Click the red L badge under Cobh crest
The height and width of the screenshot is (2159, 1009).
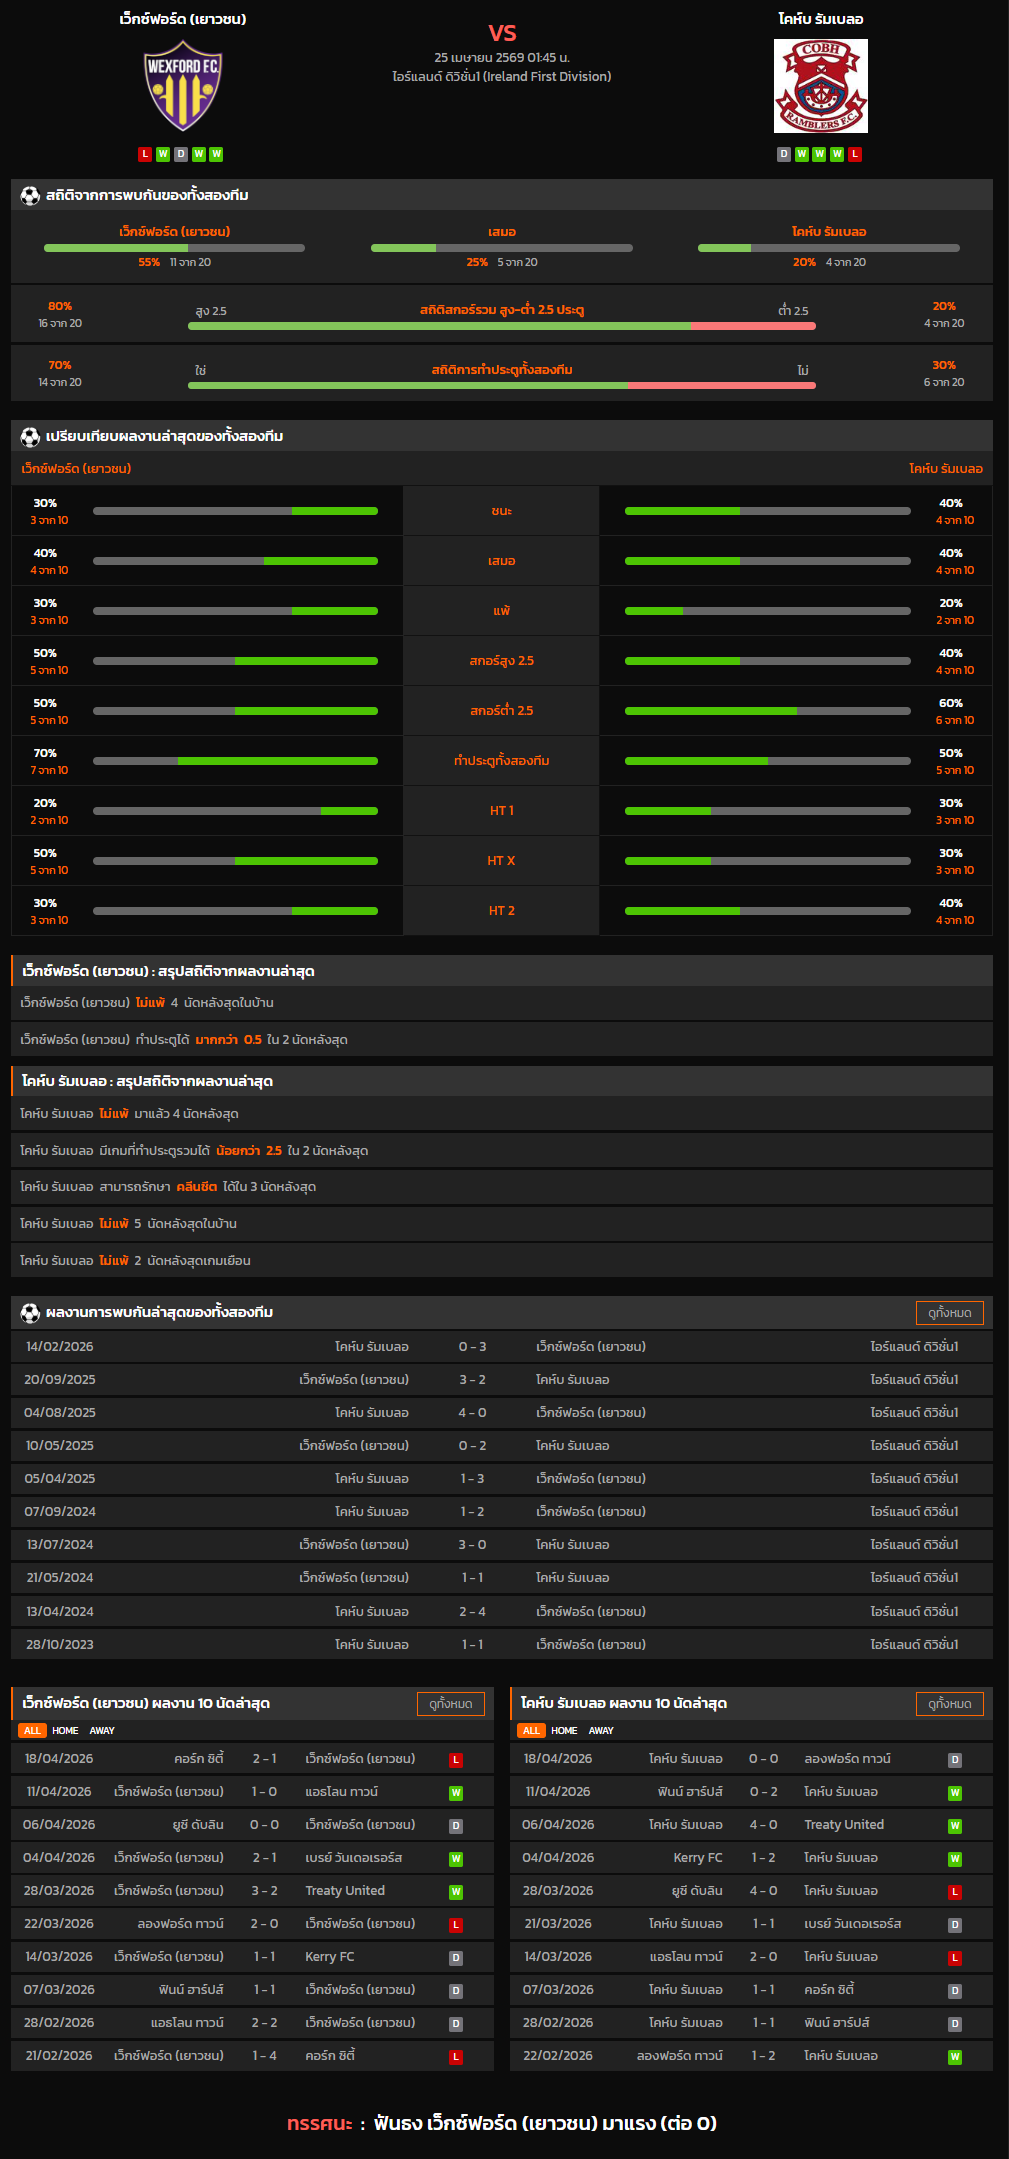click(855, 154)
